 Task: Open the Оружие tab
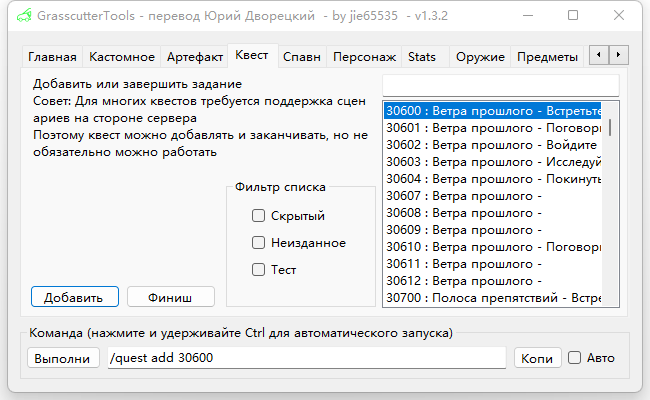pos(480,57)
